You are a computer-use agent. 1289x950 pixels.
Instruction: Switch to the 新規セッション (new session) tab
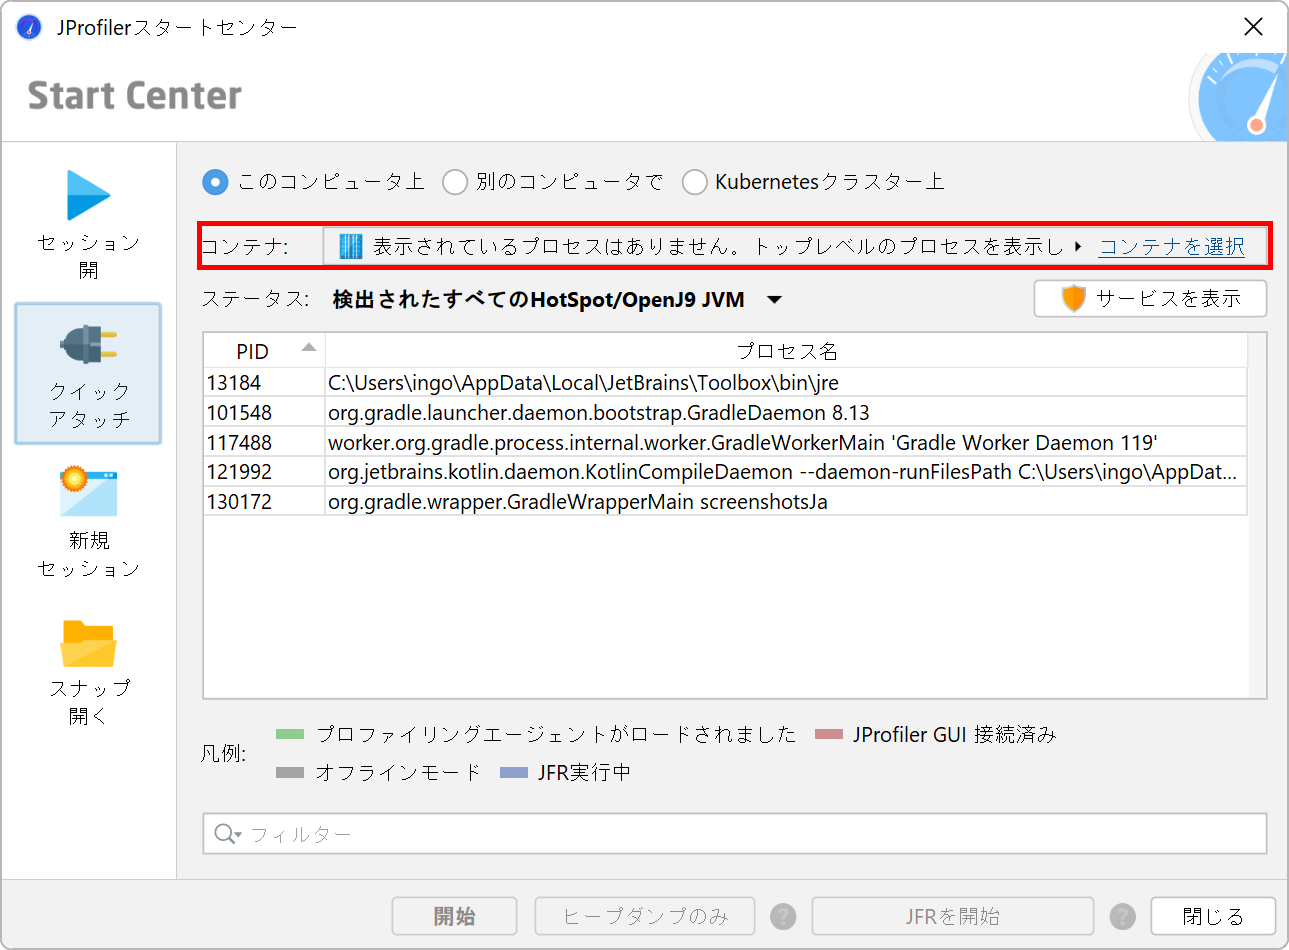(x=88, y=522)
